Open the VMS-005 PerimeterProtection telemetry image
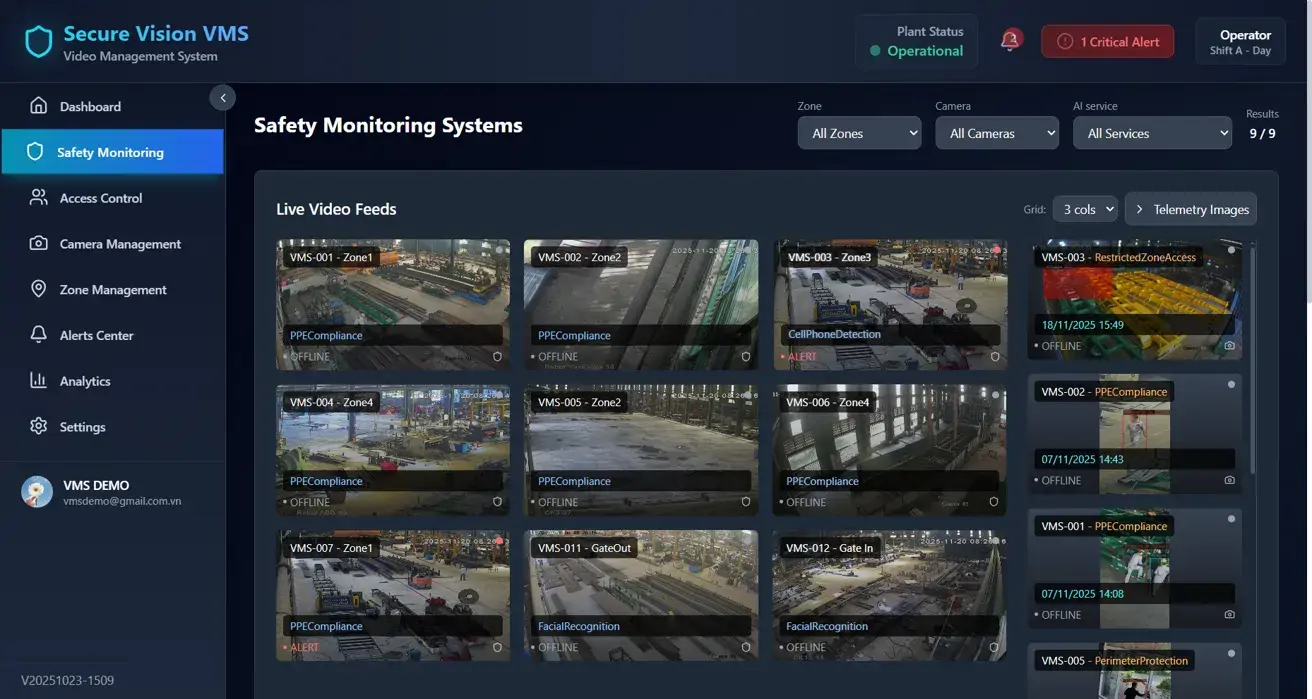The image size is (1312, 699). coord(1135,671)
